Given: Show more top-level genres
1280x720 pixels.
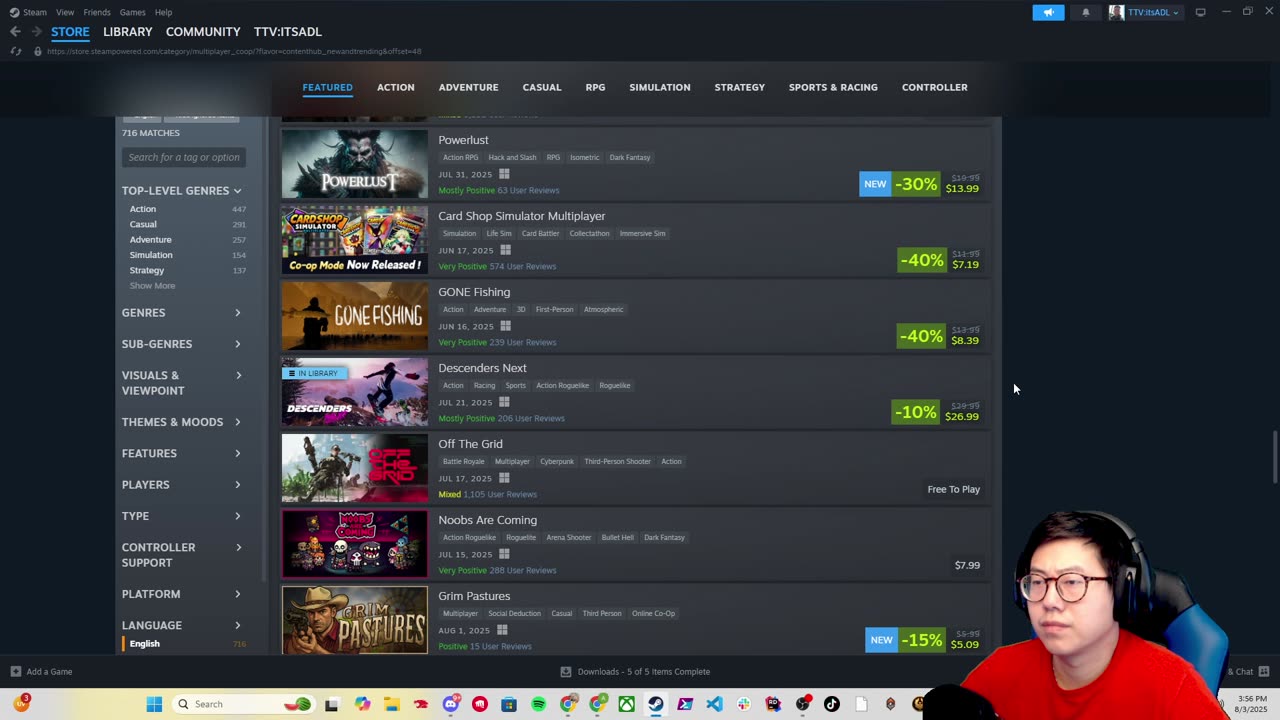Looking at the screenshot, I should (152, 286).
